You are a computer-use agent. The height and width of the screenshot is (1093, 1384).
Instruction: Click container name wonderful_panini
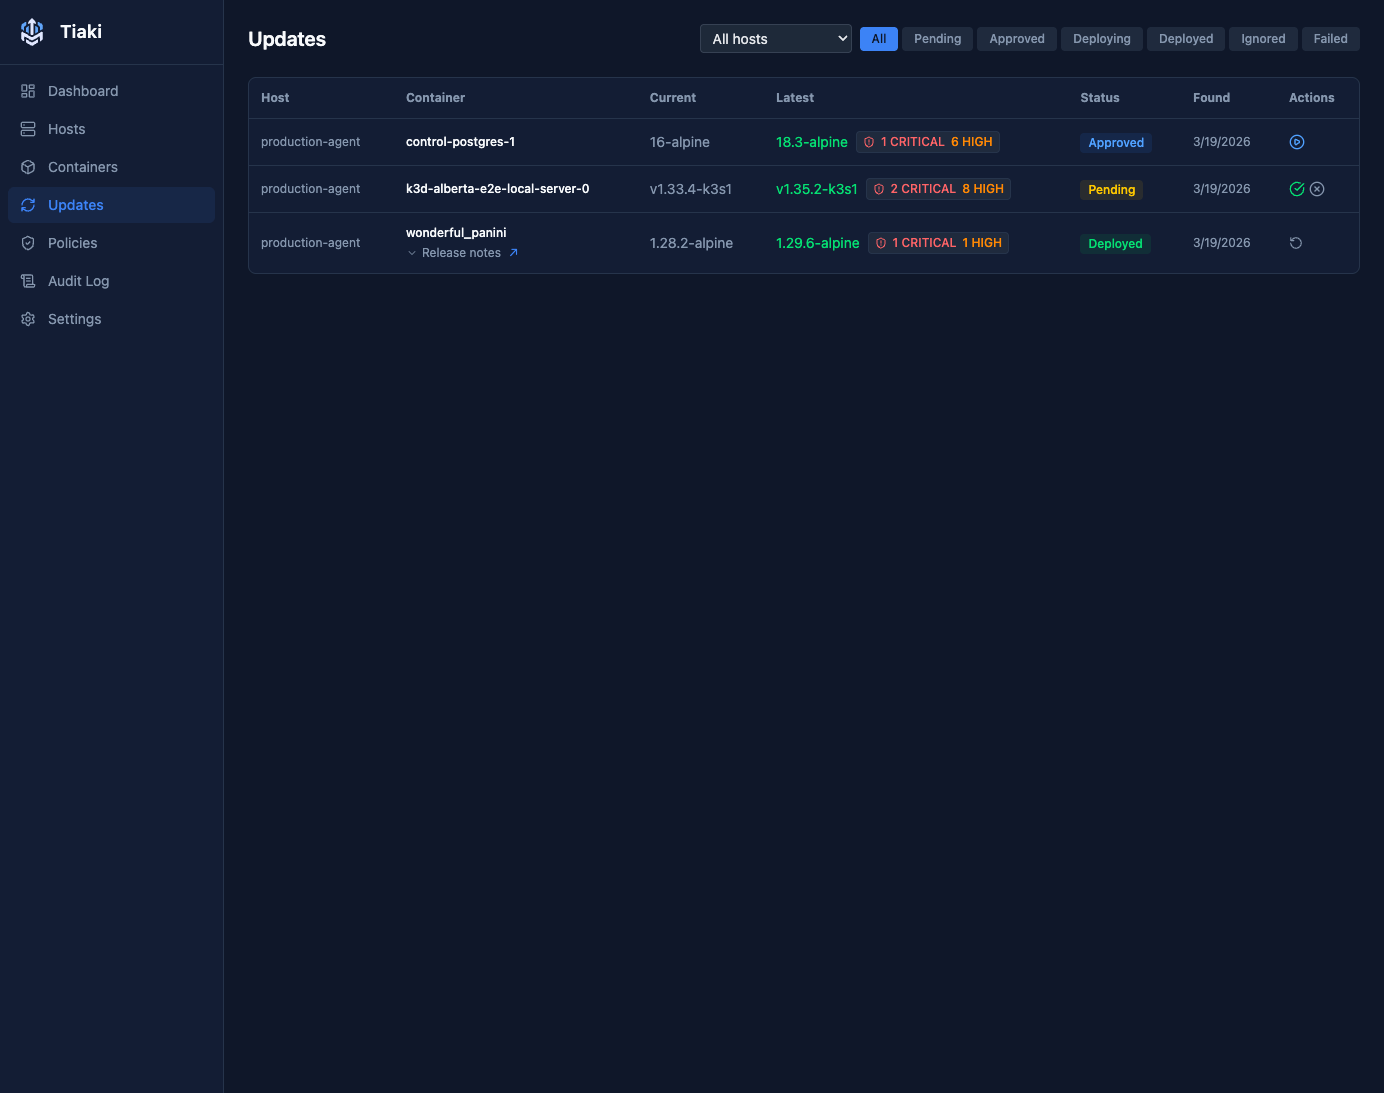point(456,233)
